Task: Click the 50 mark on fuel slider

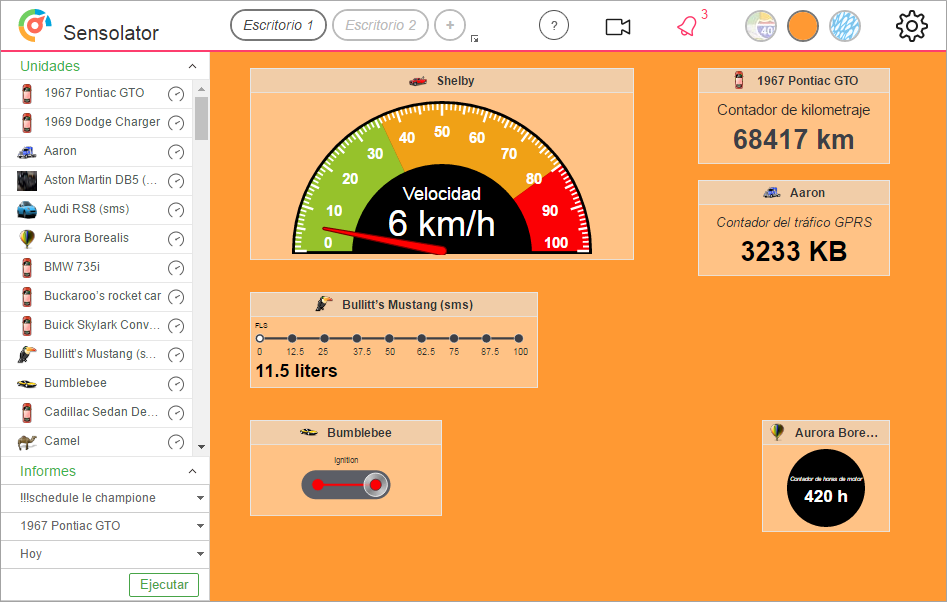Action: click(389, 339)
